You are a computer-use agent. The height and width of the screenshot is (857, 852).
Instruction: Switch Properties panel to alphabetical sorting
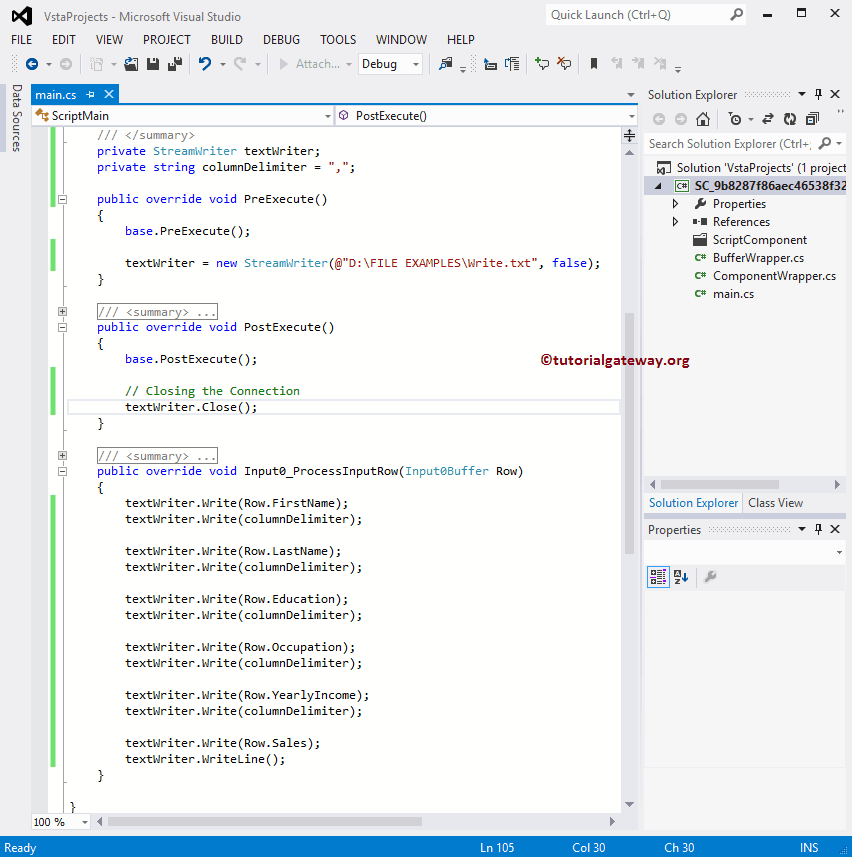click(678, 577)
